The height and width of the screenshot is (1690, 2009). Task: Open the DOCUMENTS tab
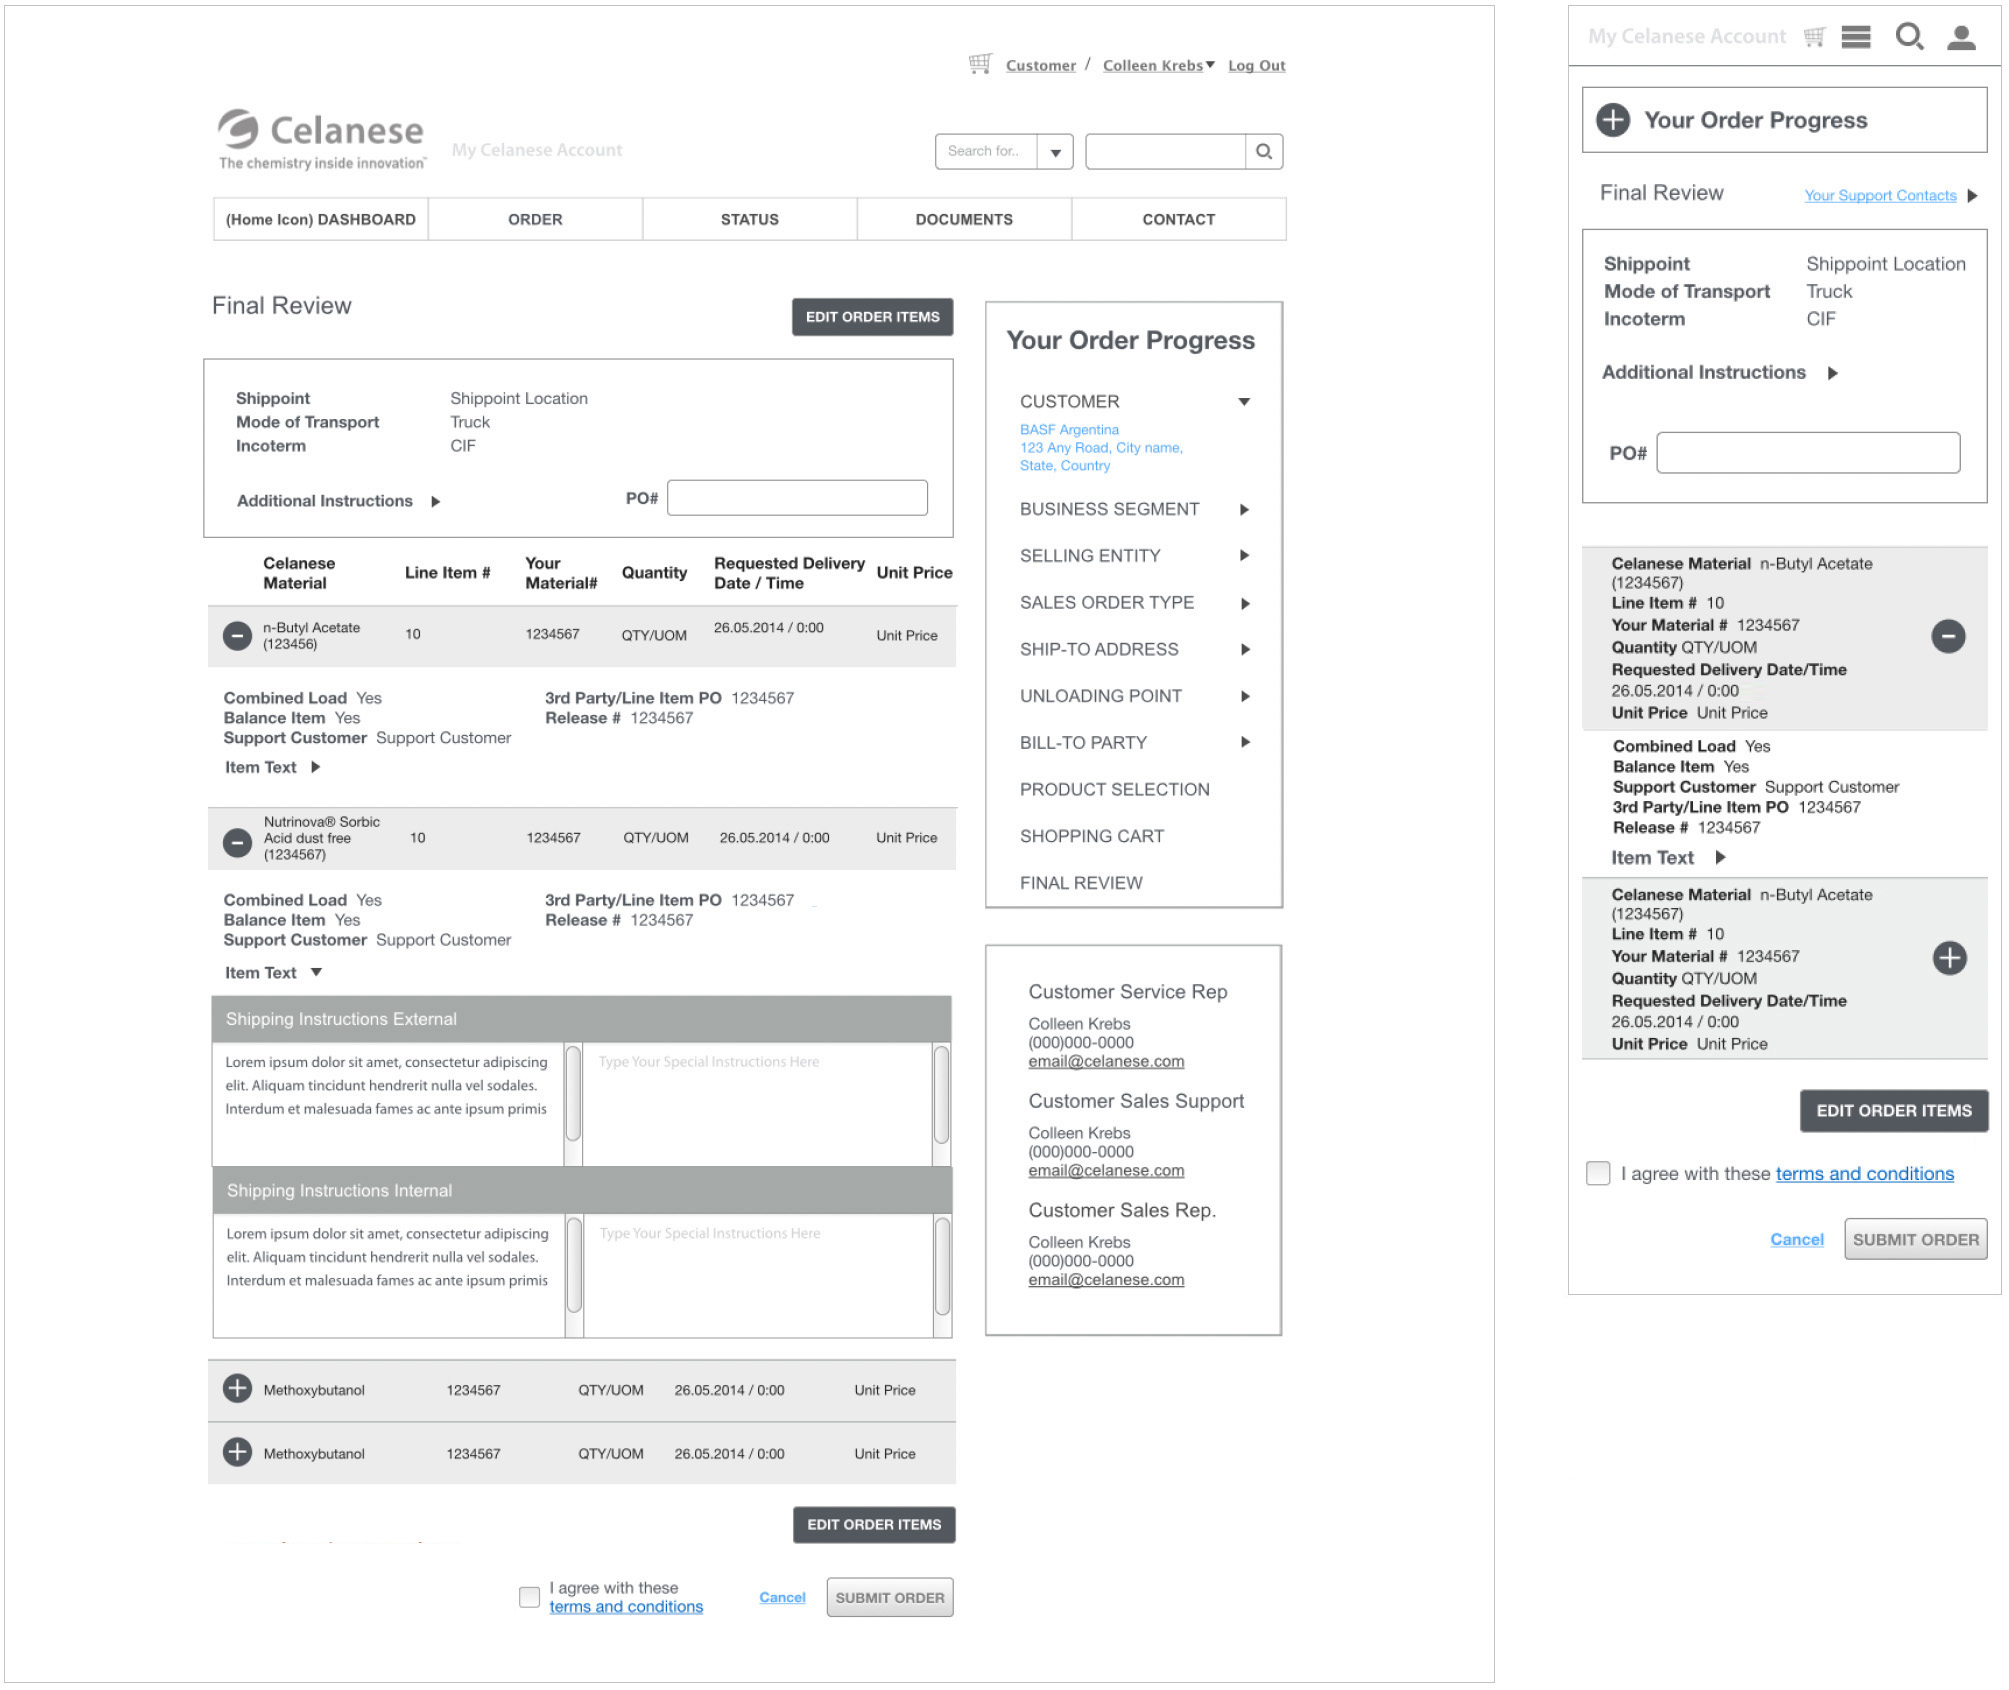(964, 219)
